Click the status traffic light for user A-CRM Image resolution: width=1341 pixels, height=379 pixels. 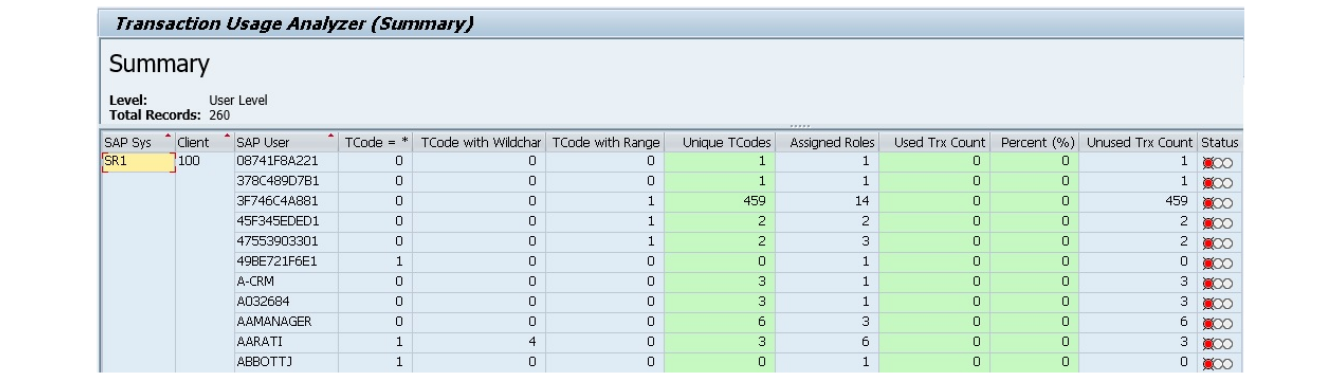coord(1217,282)
